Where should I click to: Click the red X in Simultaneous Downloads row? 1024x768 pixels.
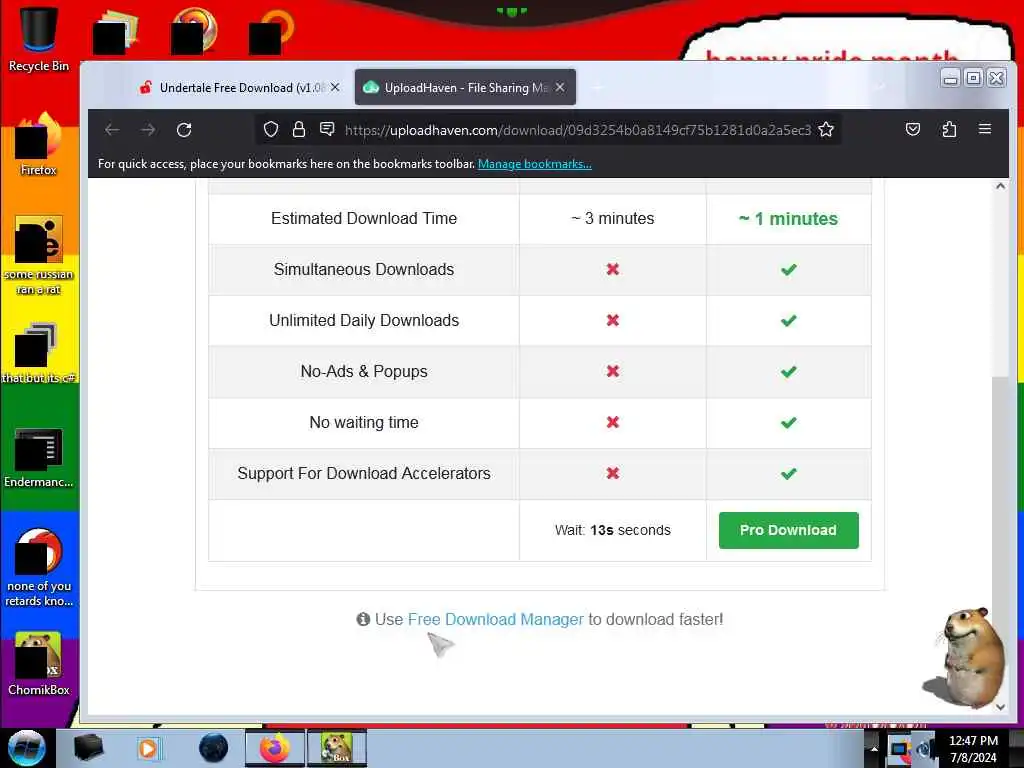tap(613, 269)
